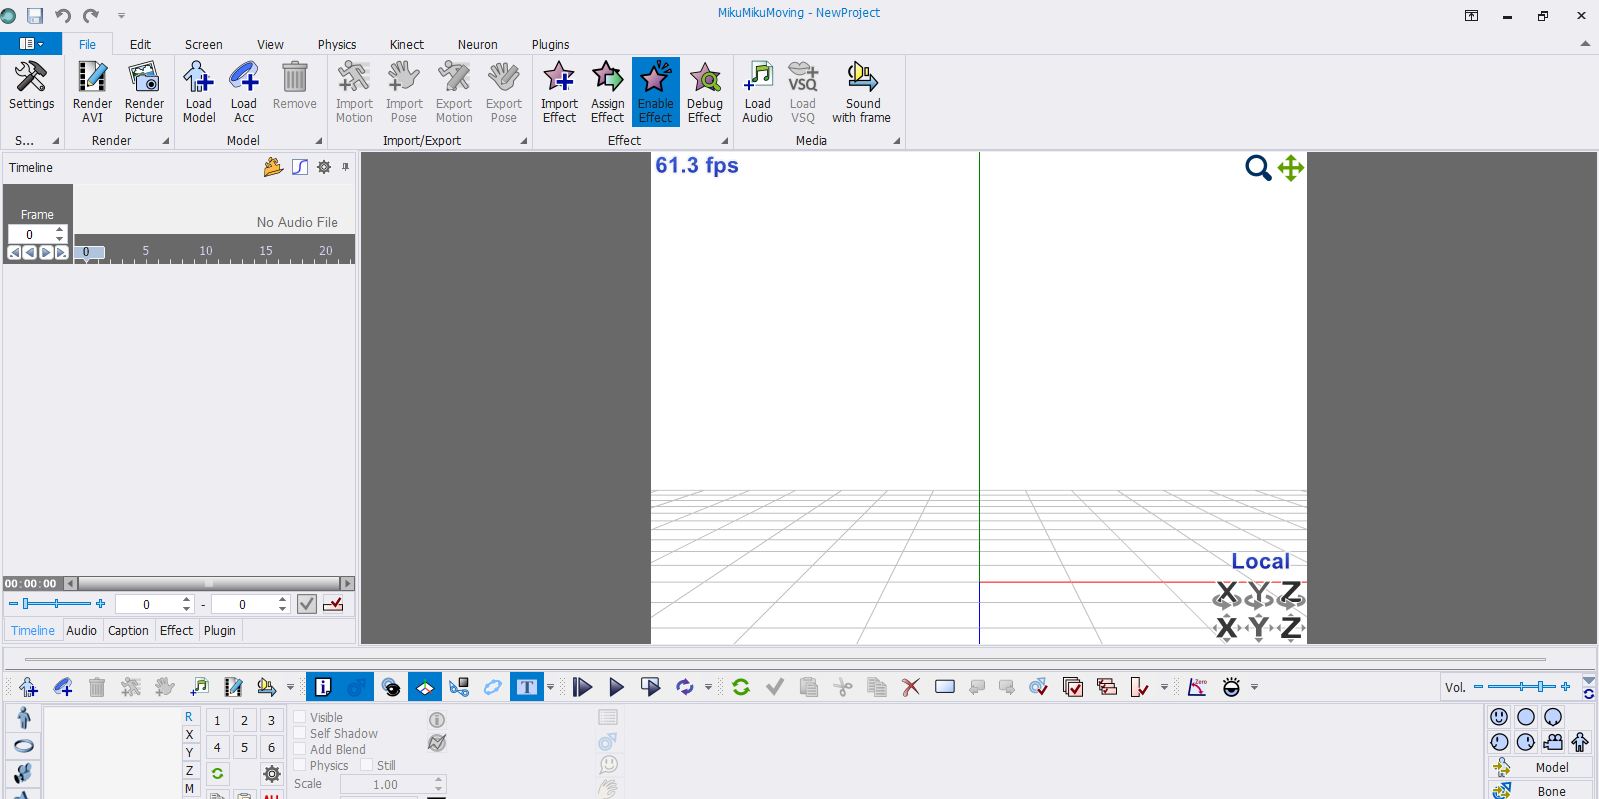Enable the Self Shadow checkbox

(300, 733)
